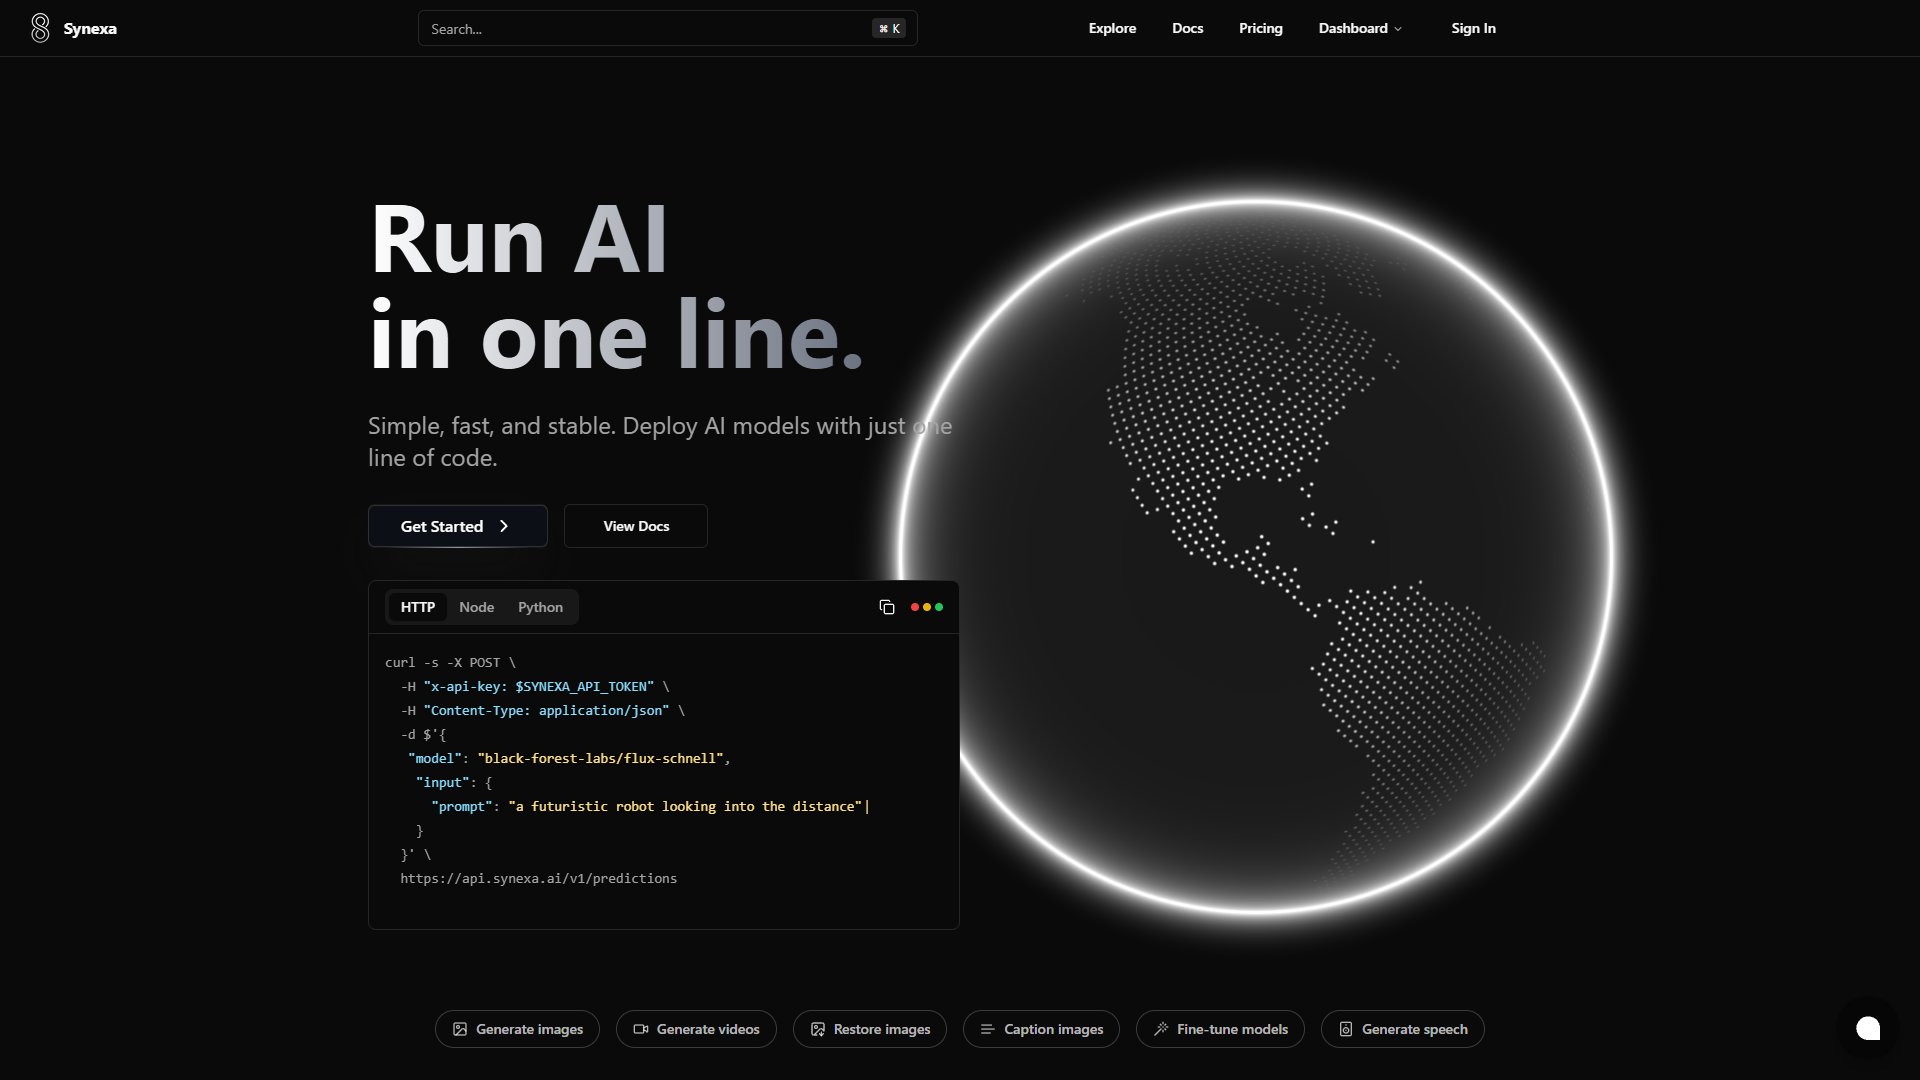This screenshot has width=1920, height=1080.
Task: Click the image icon in Generate images
Action: coord(460,1029)
